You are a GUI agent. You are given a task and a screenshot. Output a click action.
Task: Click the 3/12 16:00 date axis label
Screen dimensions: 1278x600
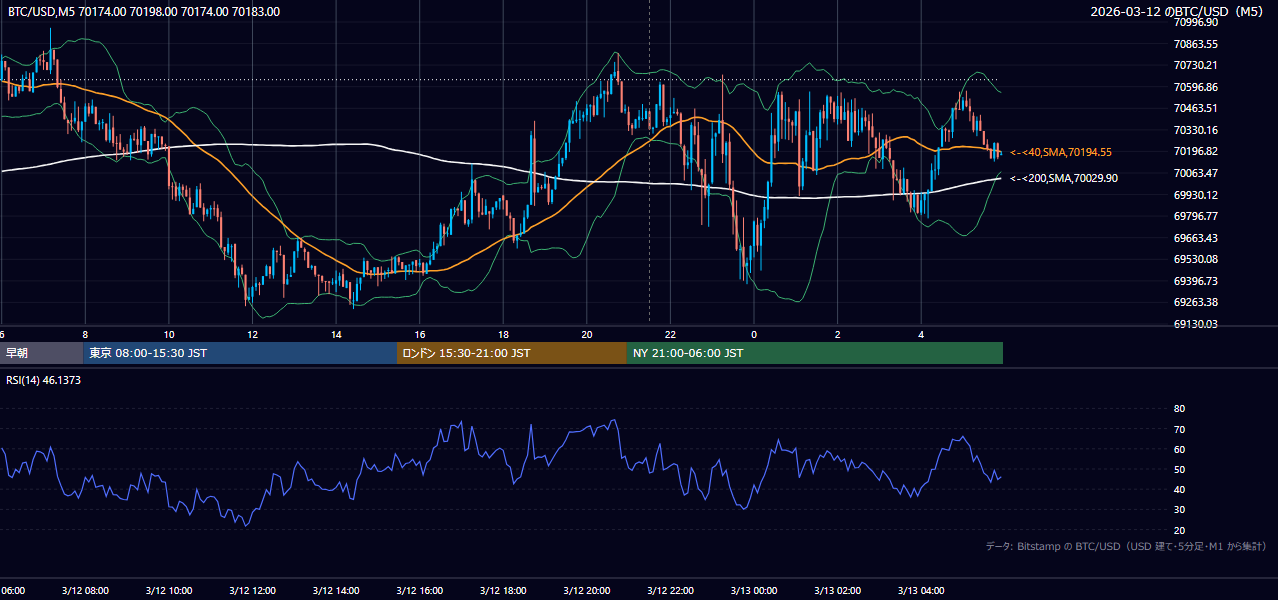[419, 591]
